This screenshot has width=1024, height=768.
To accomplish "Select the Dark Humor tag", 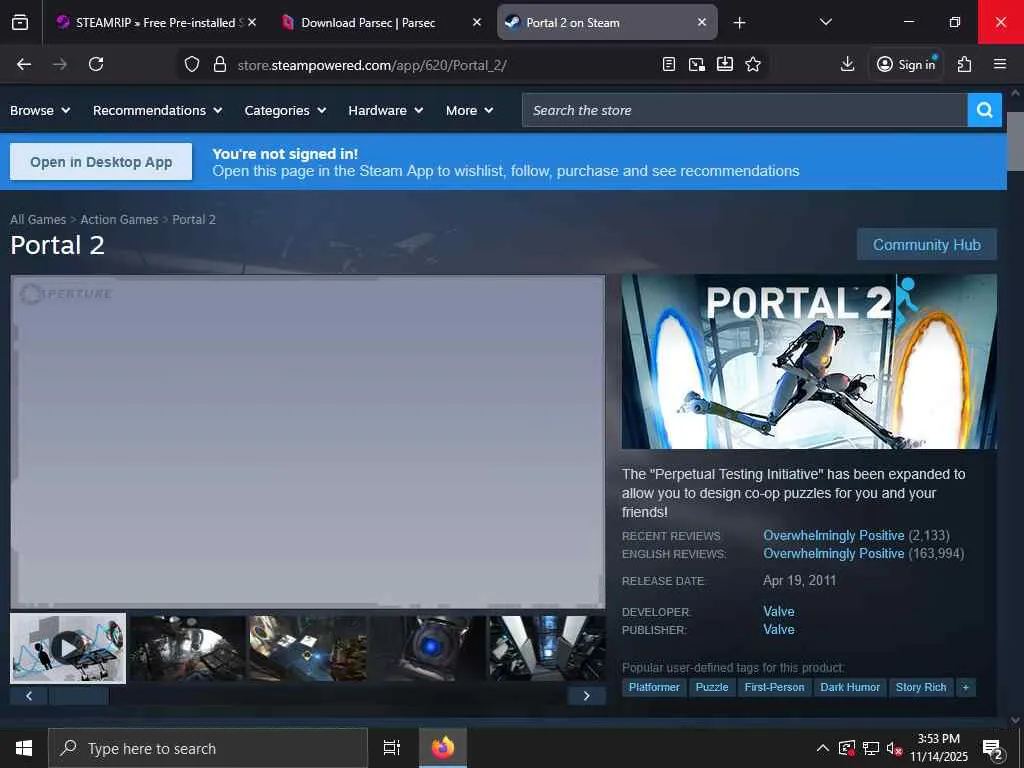I will point(850,687).
